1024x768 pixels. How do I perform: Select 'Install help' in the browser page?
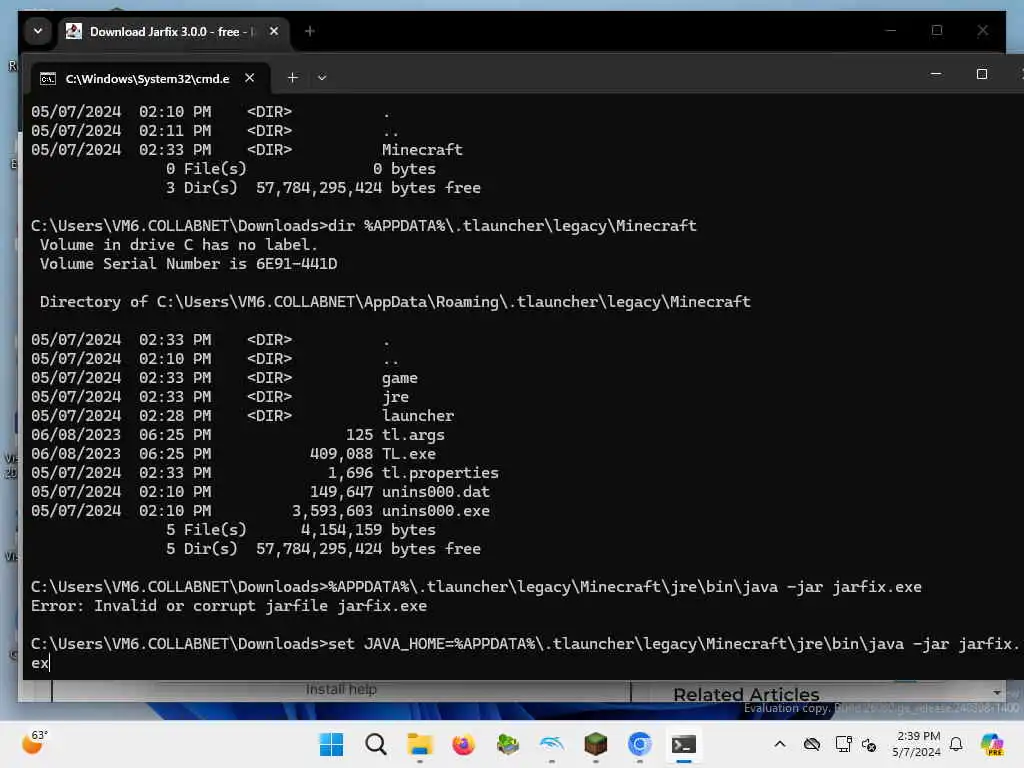[341, 689]
